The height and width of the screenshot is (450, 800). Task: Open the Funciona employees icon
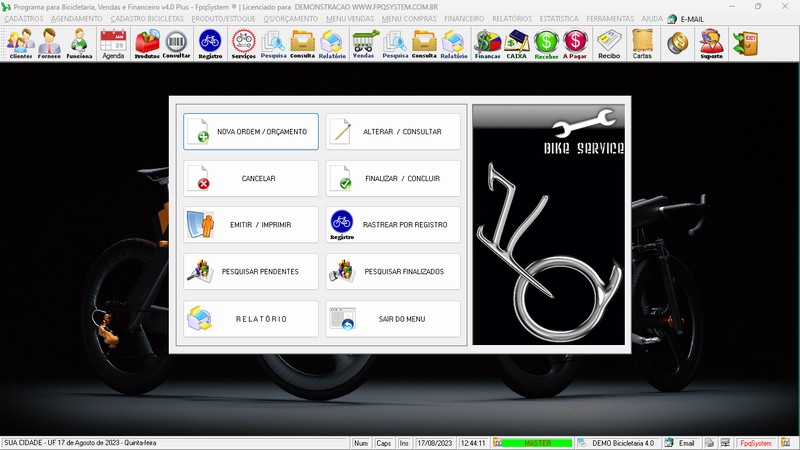pos(79,44)
